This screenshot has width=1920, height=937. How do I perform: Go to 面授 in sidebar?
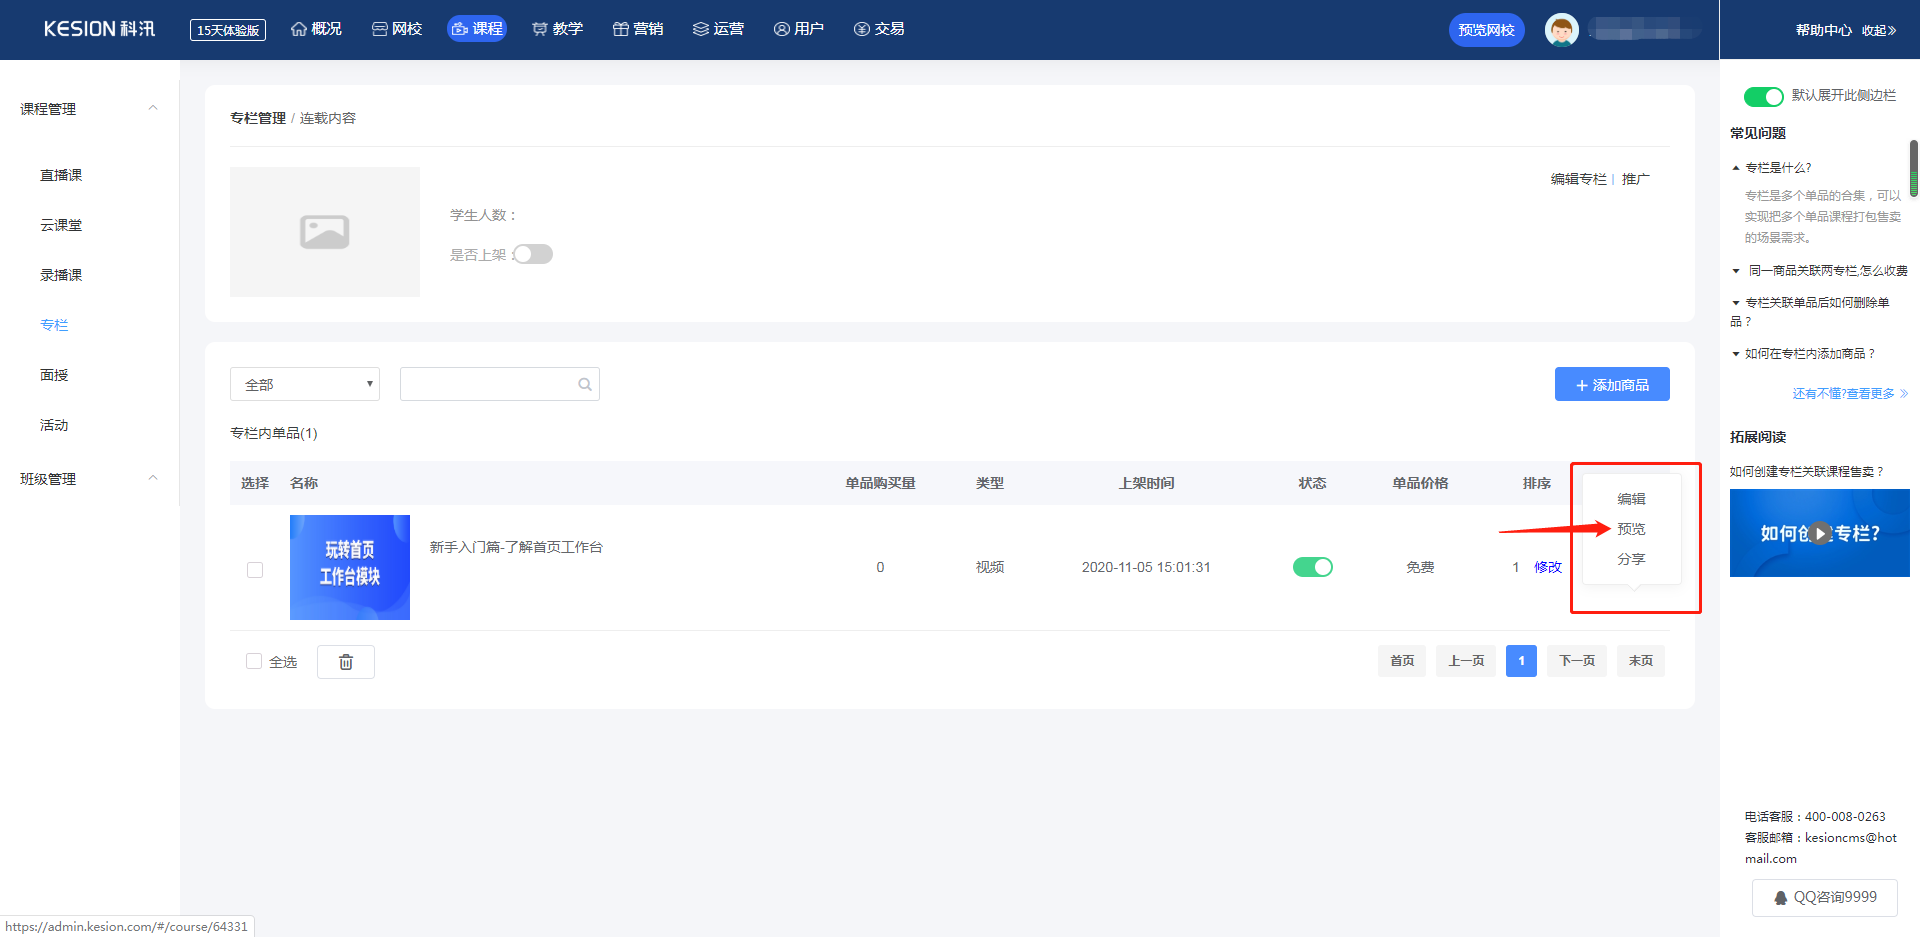click(x=54, y=375)
